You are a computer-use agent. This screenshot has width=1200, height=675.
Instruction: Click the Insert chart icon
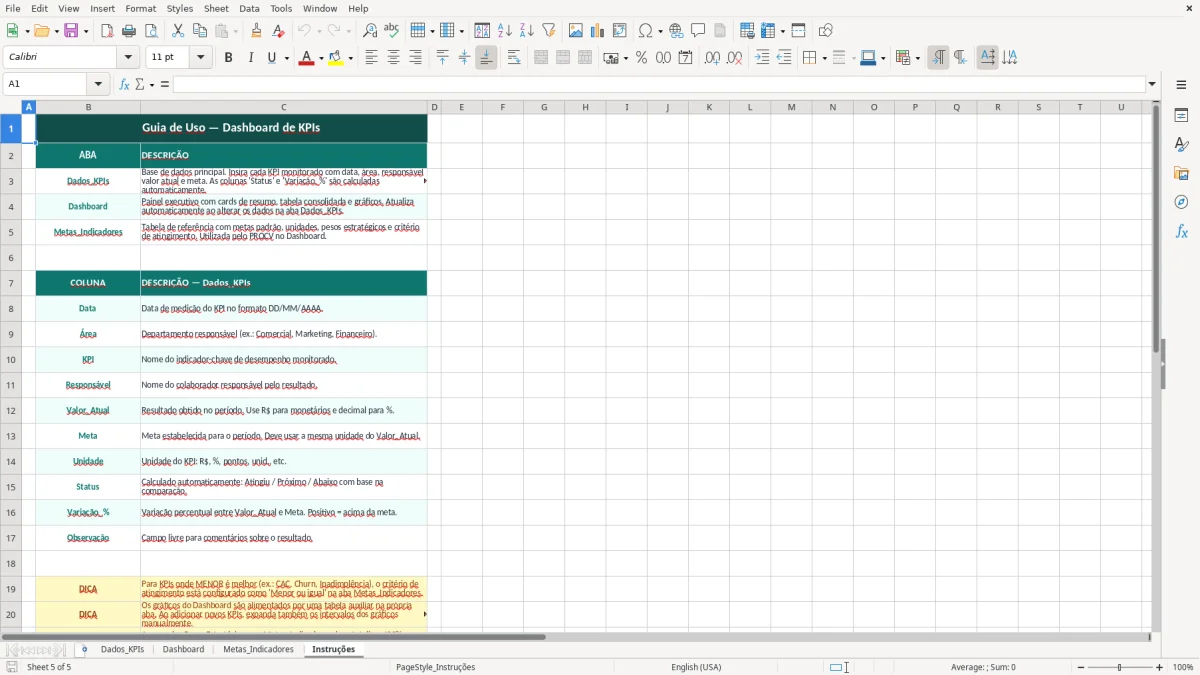point(597,31)
